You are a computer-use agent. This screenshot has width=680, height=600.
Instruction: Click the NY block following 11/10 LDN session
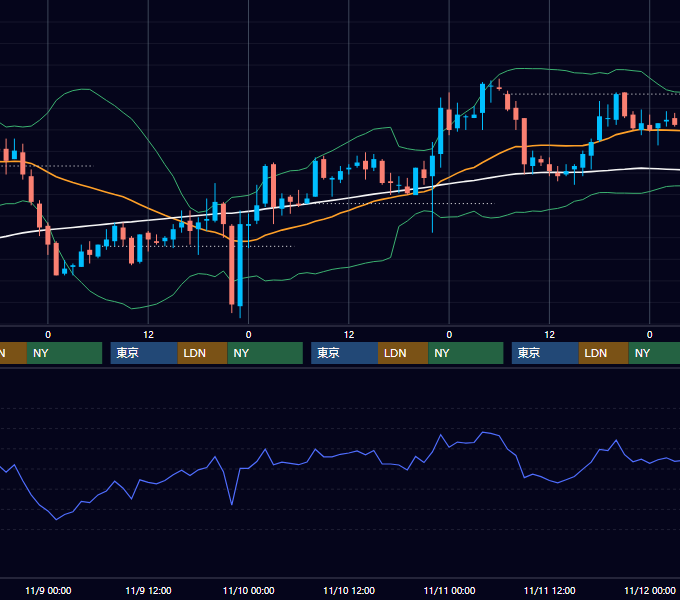[x=466, y=353]
